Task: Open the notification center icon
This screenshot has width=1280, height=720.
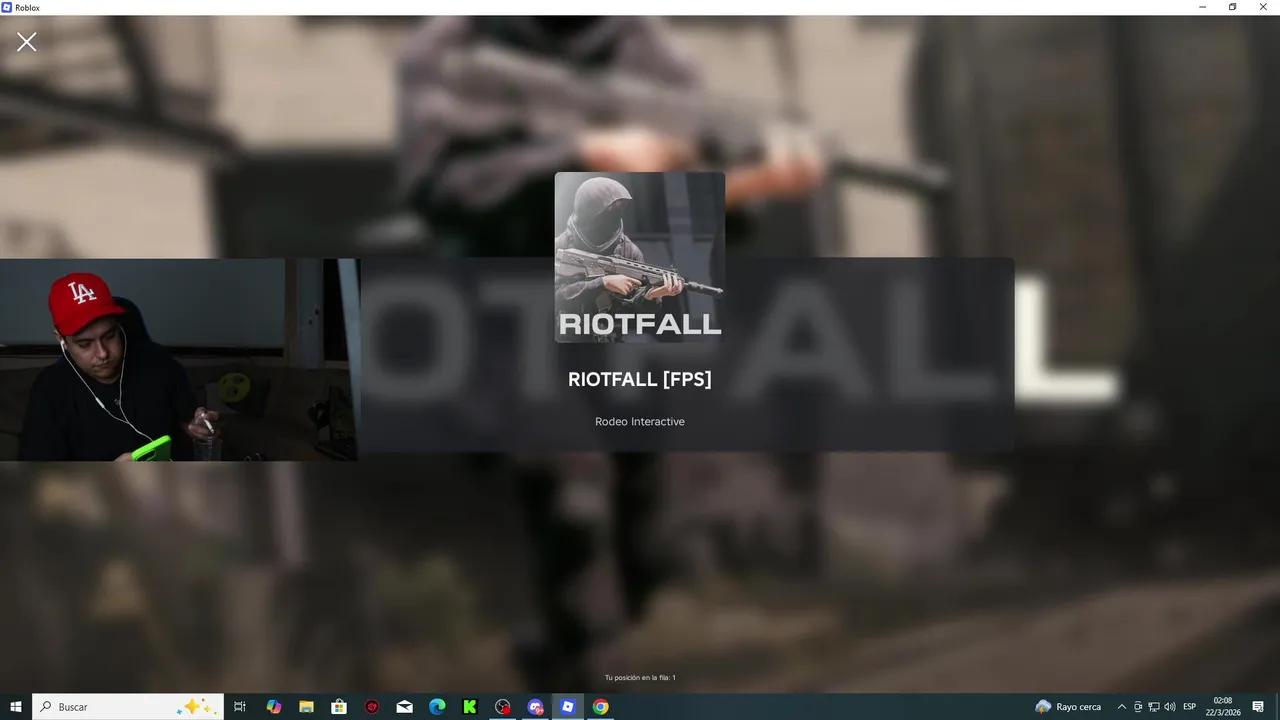Action: click(1258, 707)
